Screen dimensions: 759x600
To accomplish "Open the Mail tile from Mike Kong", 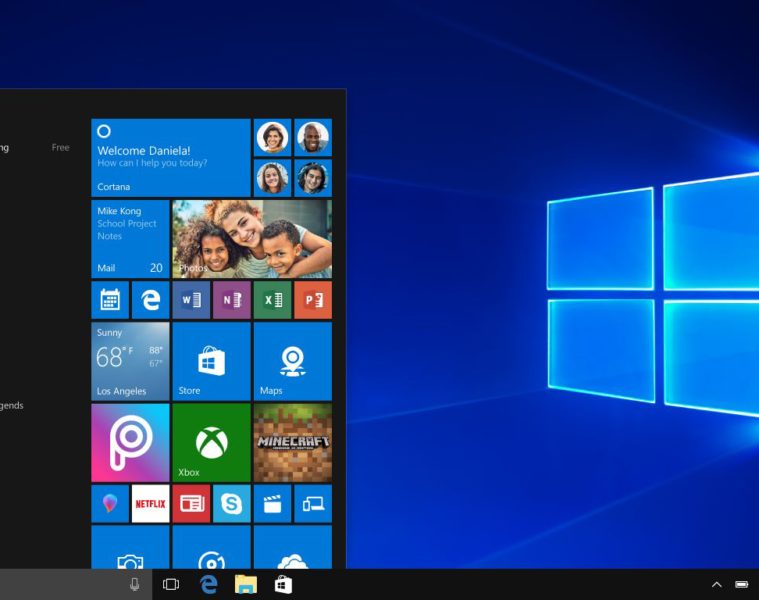I will pos(130,238).
